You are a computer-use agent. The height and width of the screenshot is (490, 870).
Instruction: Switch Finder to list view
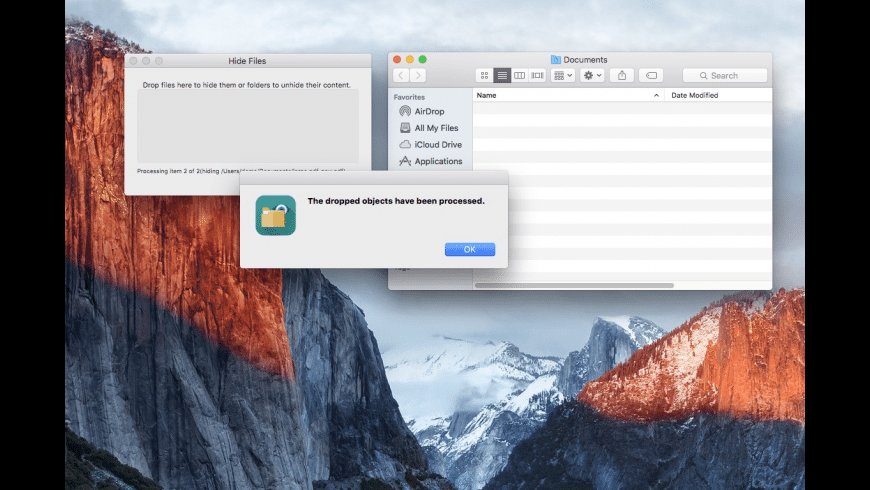[502, 75]
